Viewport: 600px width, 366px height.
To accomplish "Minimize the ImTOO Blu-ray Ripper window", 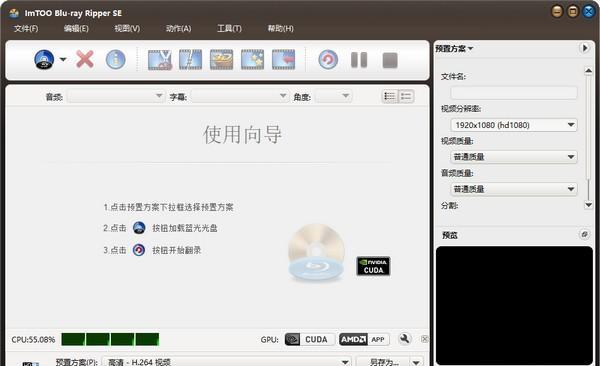I will 557,11.
